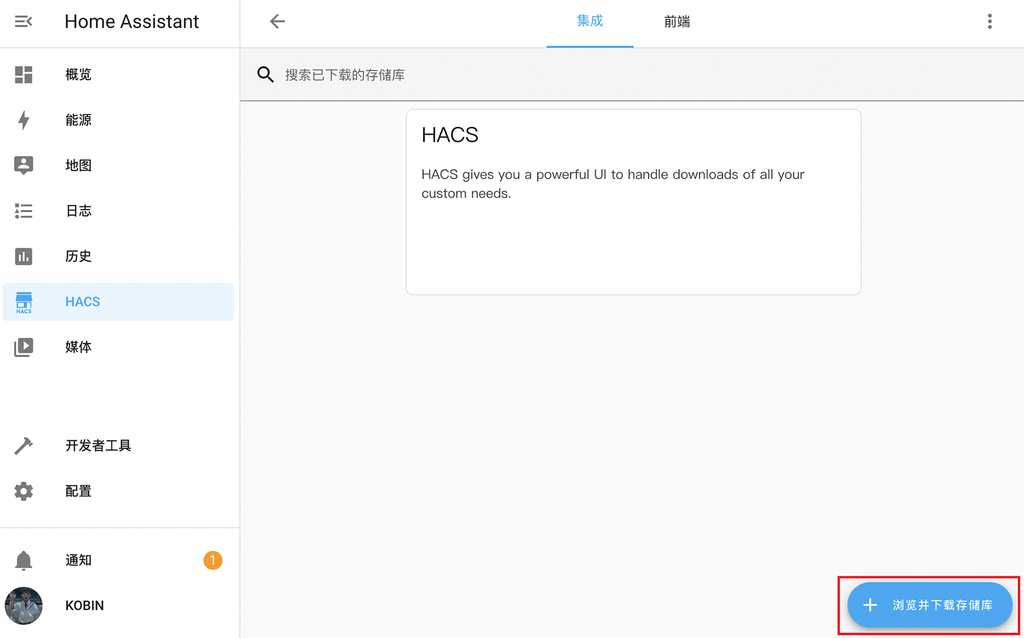
Task: Open the three-dot overflow menu
Action: (x=989, y=20)
